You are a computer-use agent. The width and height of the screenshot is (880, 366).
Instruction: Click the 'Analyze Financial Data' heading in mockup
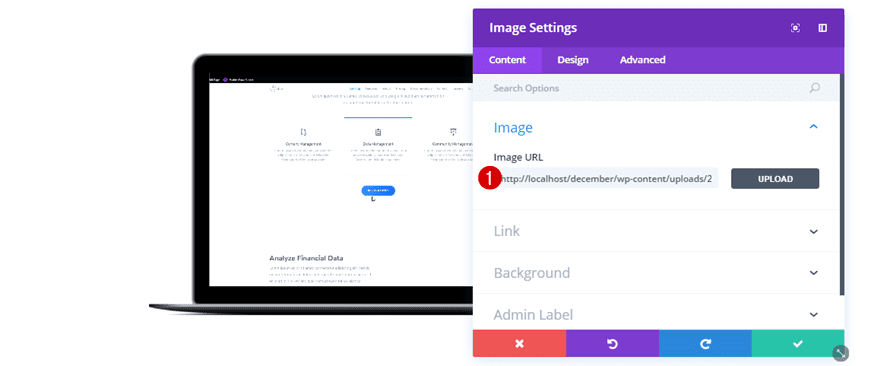point(306,258)
